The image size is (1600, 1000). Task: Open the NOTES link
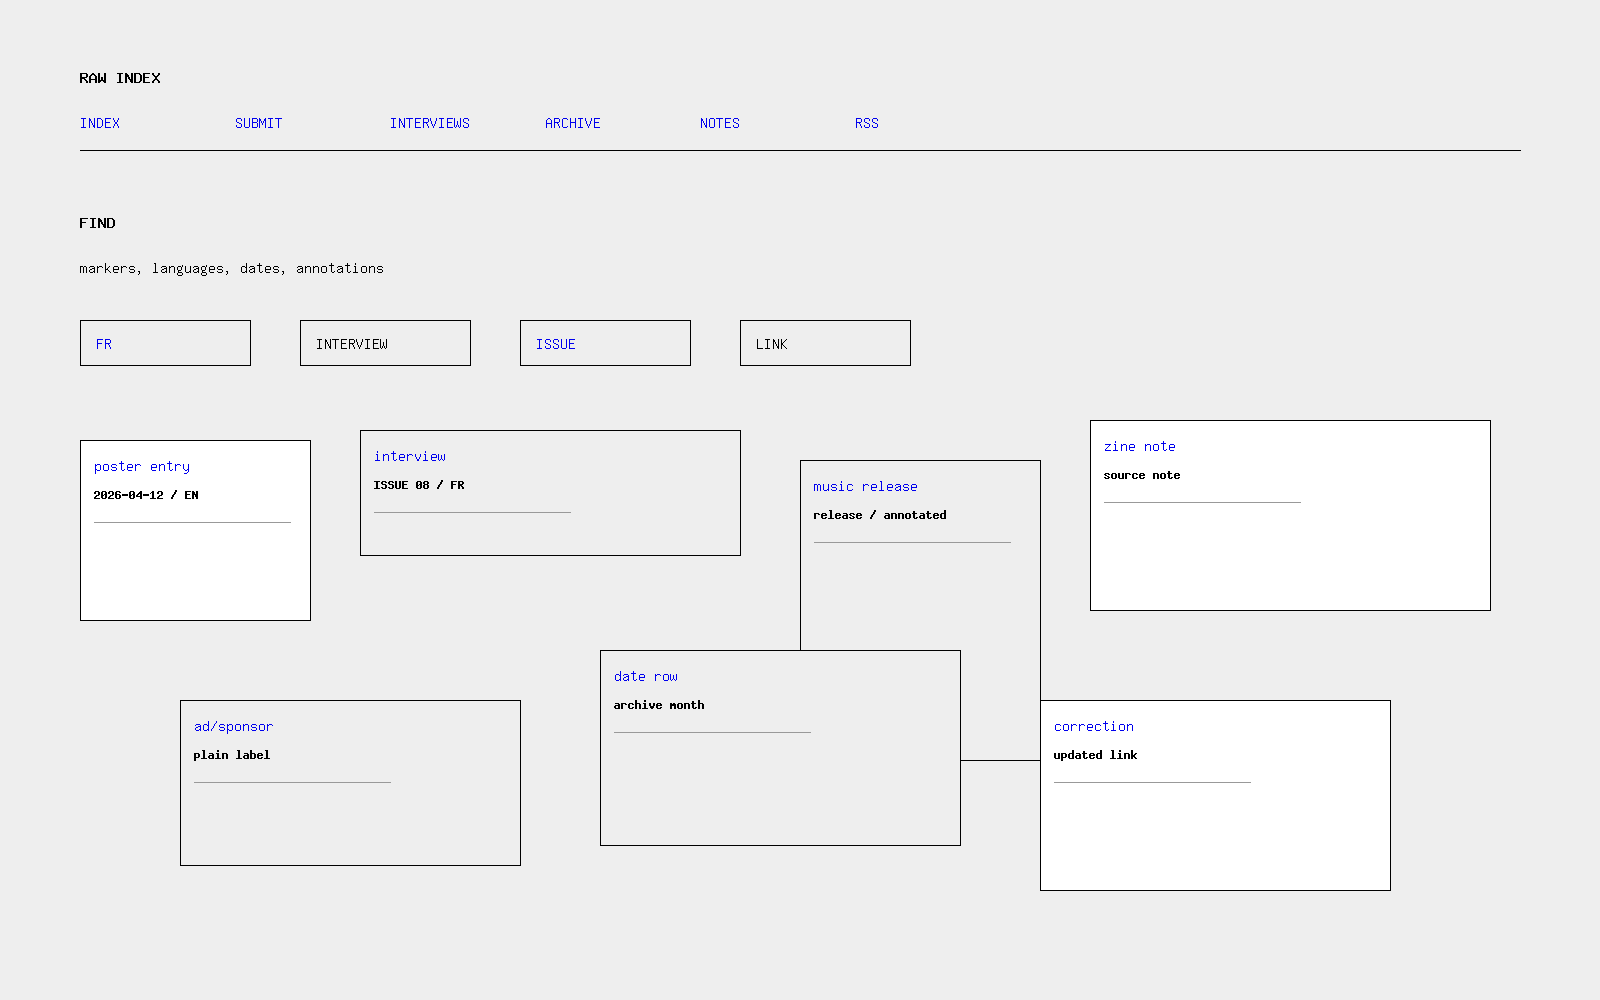point(720,123)
